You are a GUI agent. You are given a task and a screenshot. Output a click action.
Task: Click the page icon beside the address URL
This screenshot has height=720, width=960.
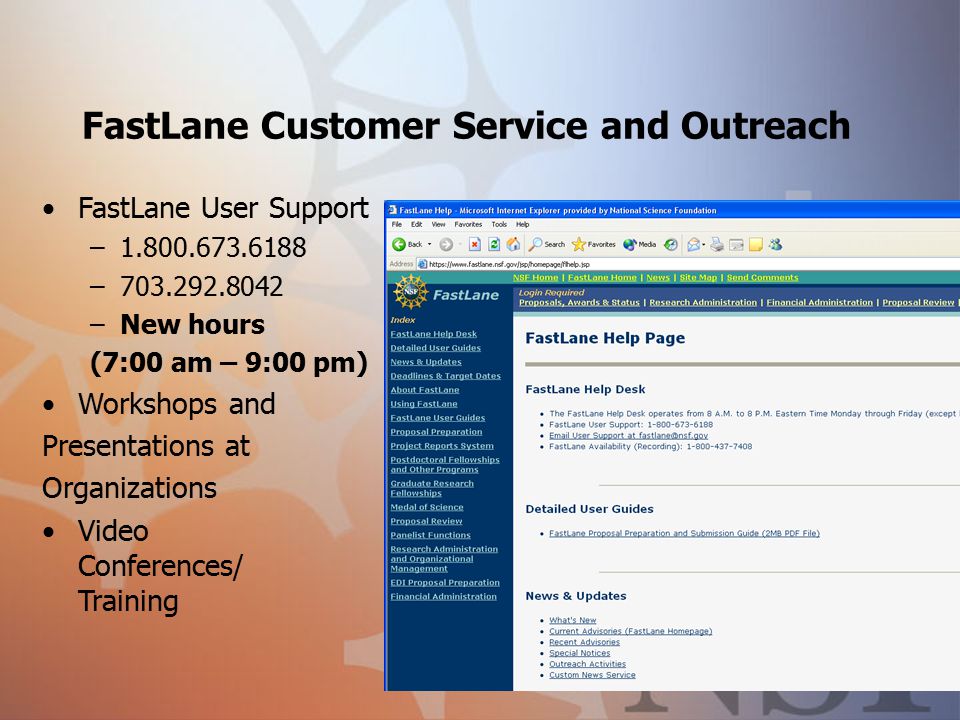(422, 264)
